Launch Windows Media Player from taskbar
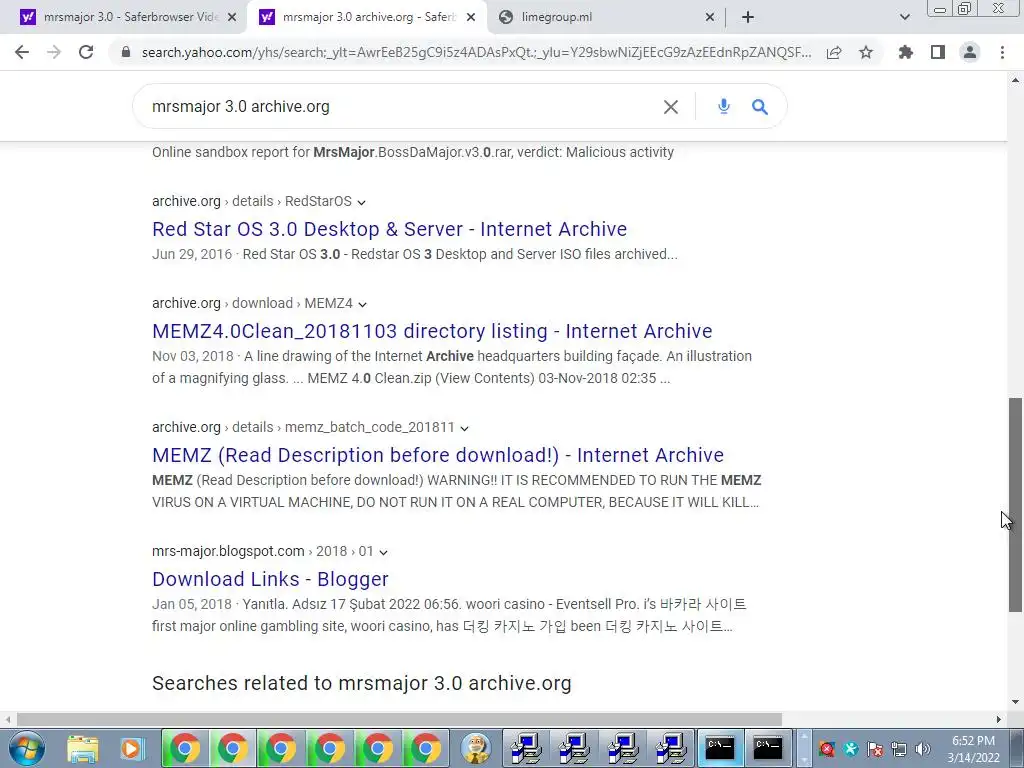 point(131,748)
